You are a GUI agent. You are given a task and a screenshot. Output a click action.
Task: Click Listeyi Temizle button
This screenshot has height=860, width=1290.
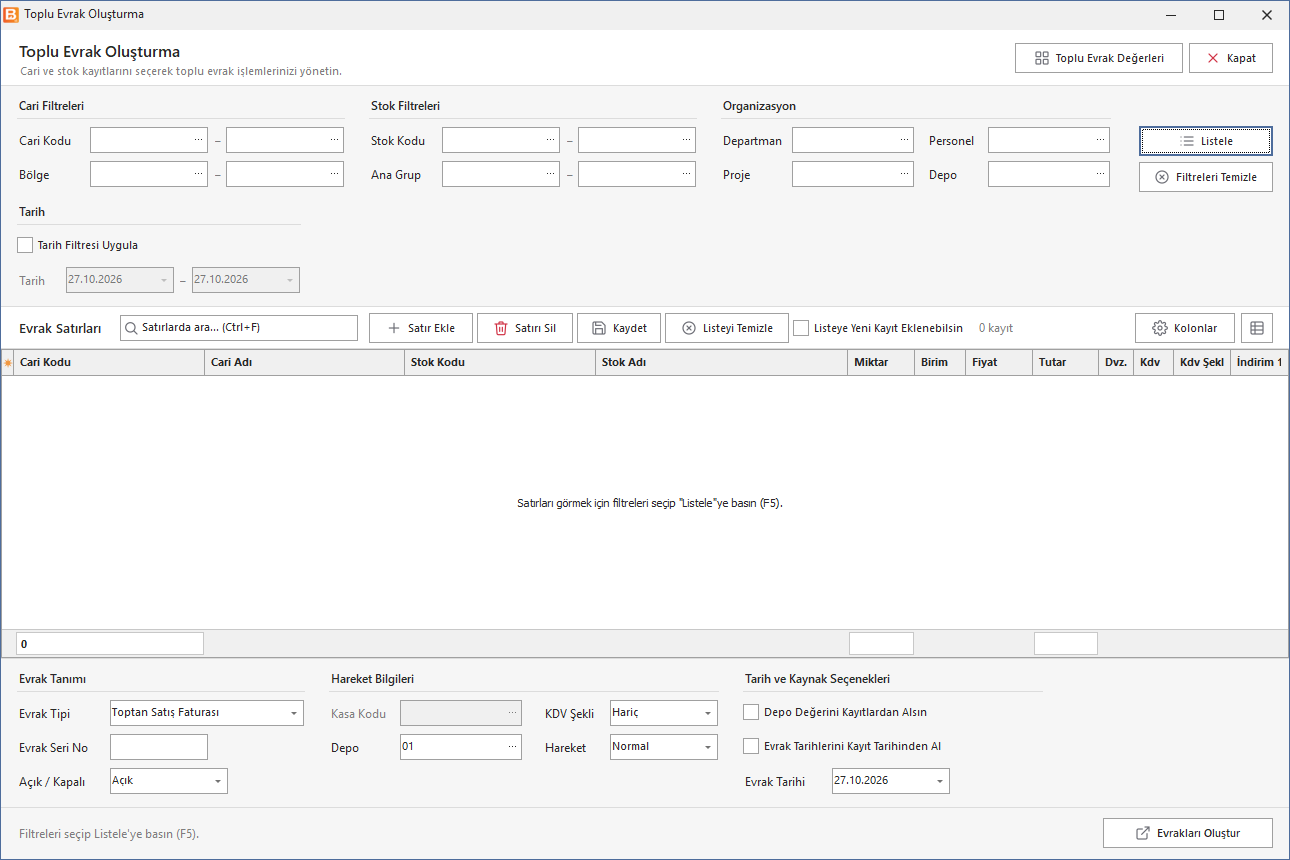tap(727, 328)
